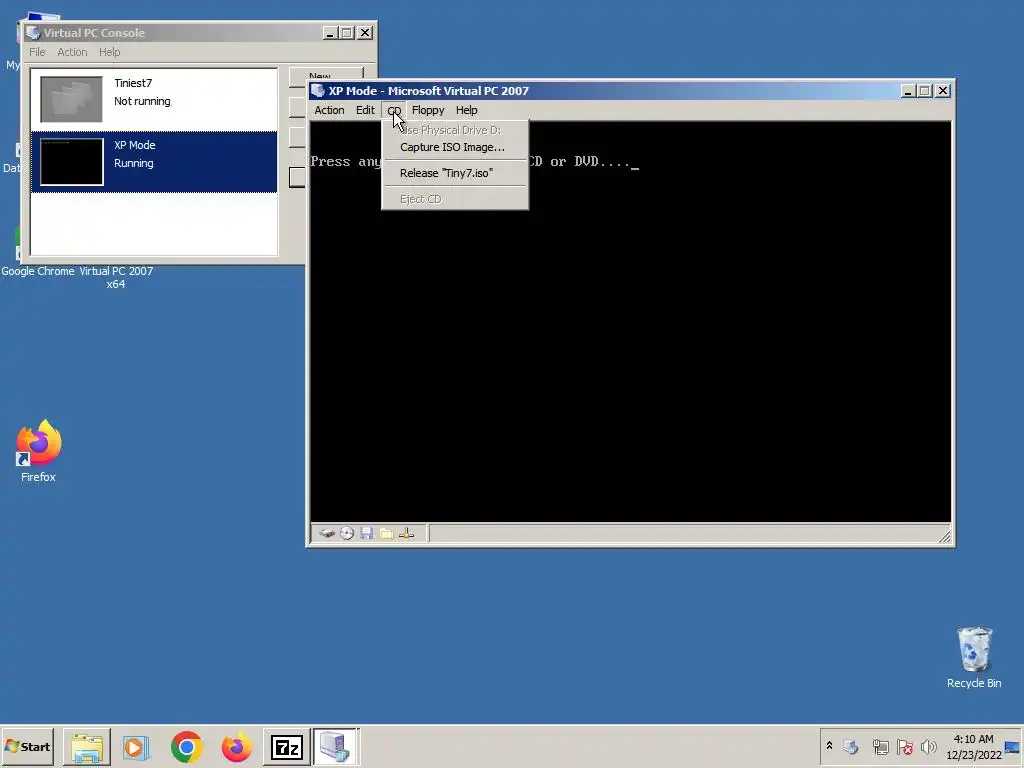Screen dimensions: 1024x768
Task: Click the Virtual PC Console title icon
Action: tap(33, 33)
